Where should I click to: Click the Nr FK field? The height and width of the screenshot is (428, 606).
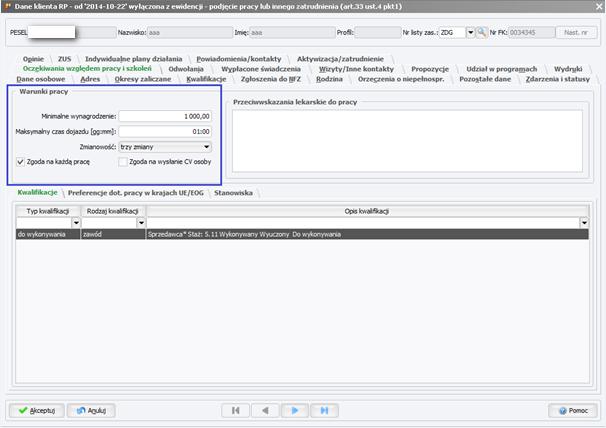pos(531,32)
